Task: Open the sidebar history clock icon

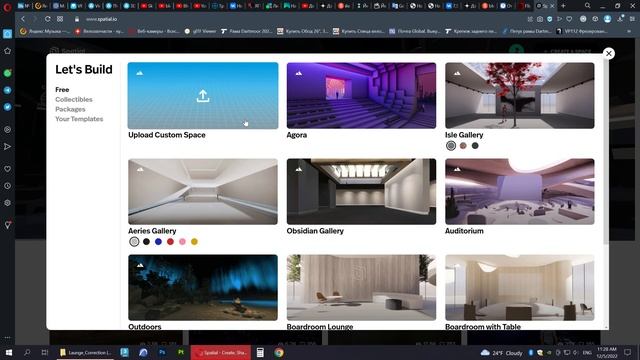Action: tap(7, 186)
